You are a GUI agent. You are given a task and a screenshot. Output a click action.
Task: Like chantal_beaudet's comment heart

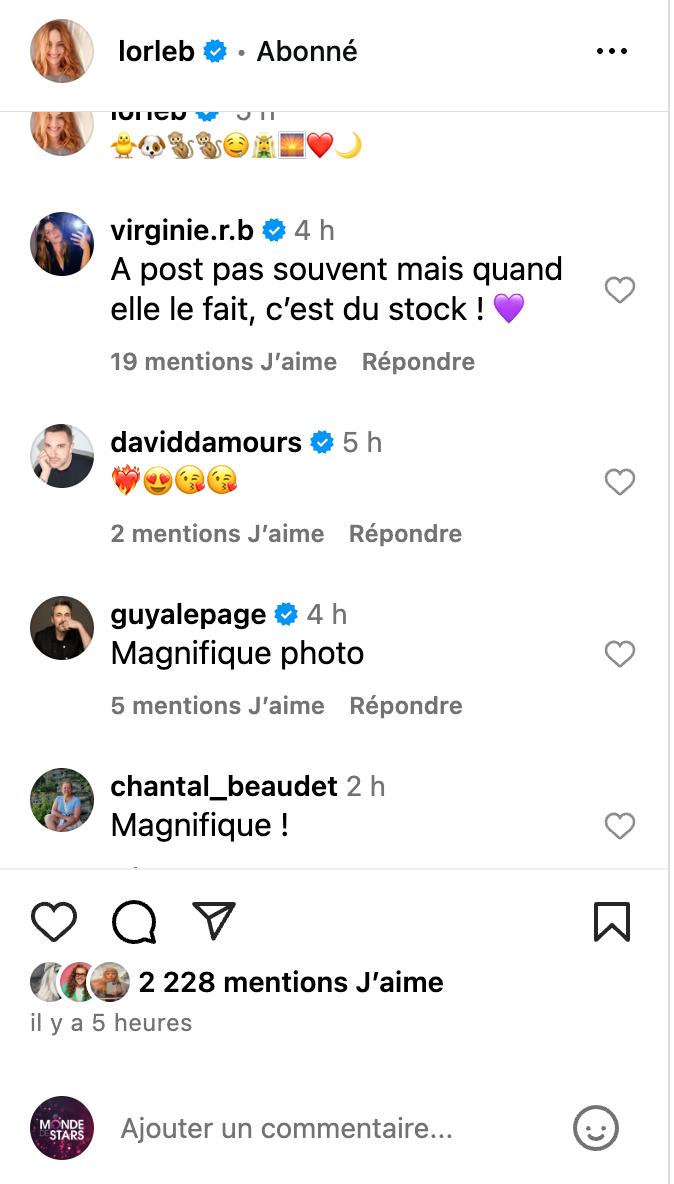620,823
